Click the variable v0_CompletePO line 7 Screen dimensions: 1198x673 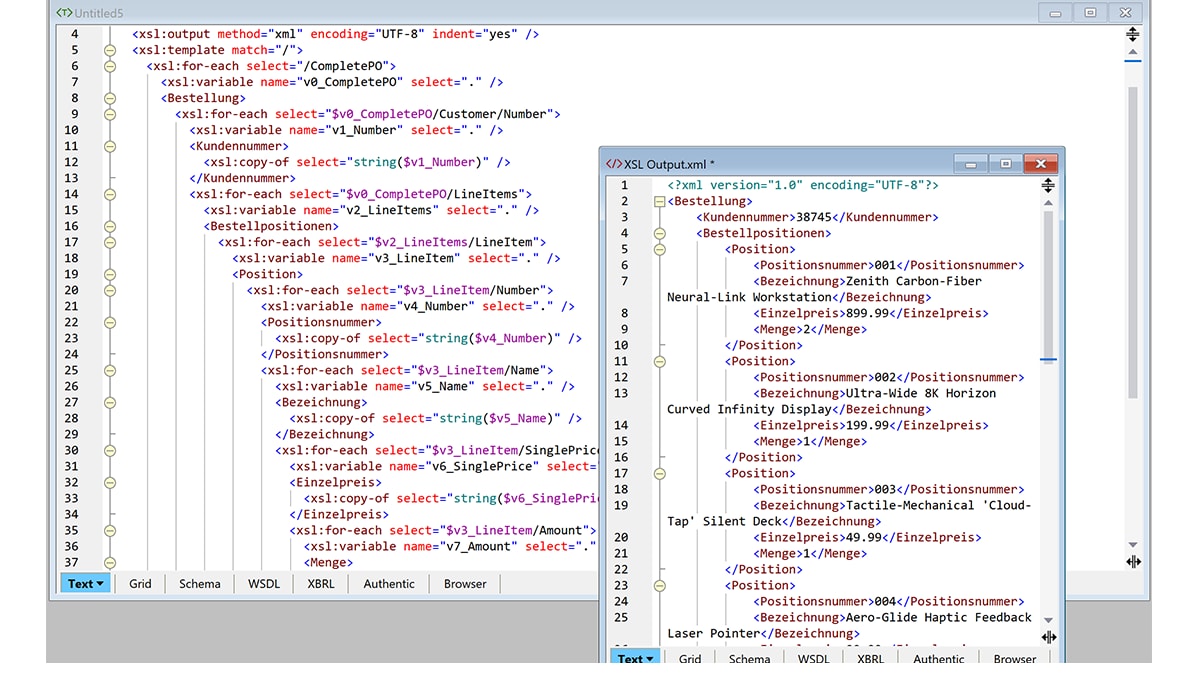tap(332, 82)
